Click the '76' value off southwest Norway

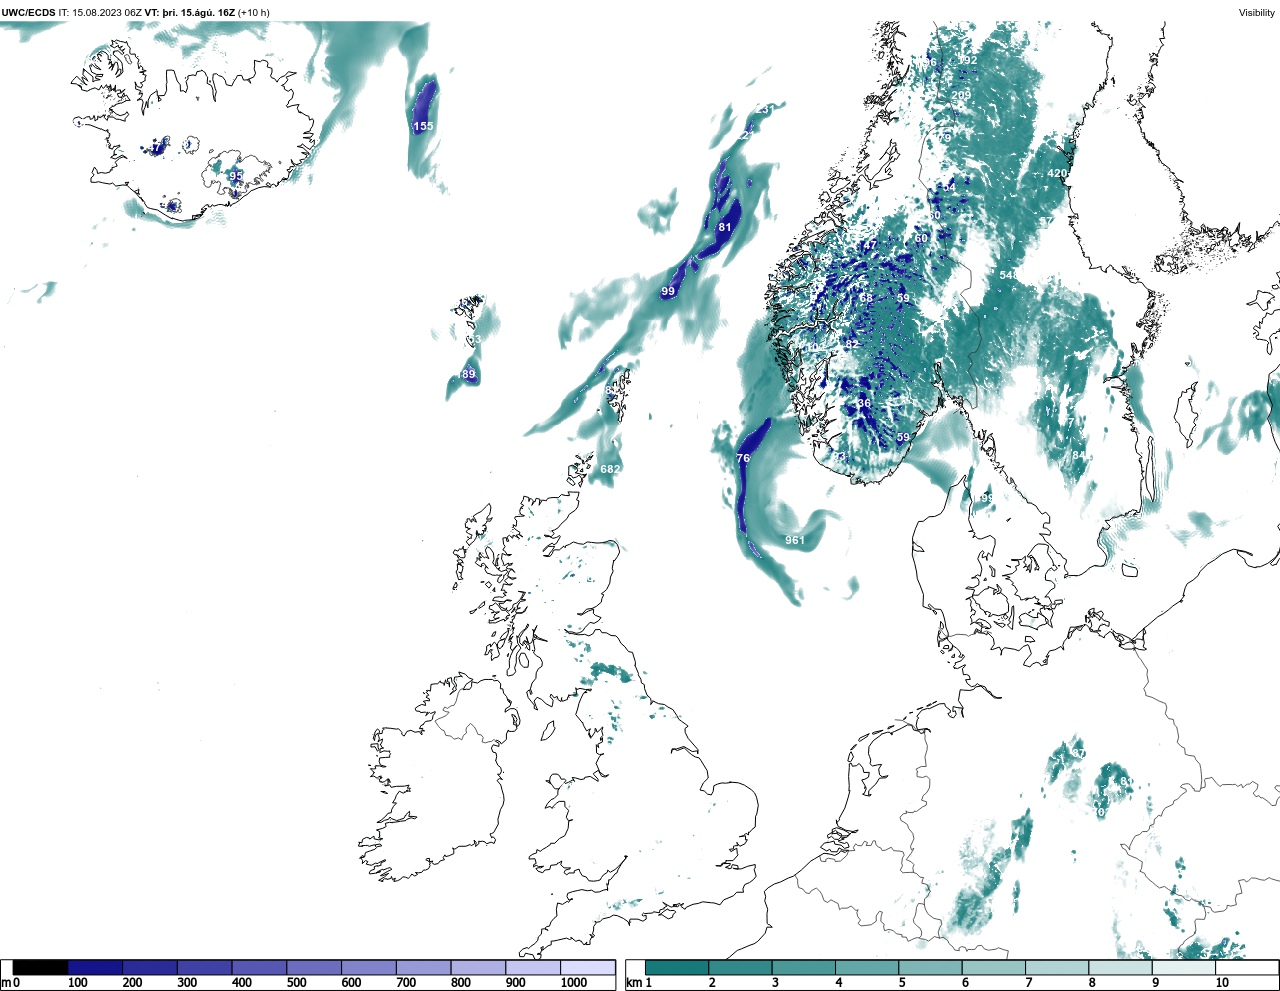point(743,458)
